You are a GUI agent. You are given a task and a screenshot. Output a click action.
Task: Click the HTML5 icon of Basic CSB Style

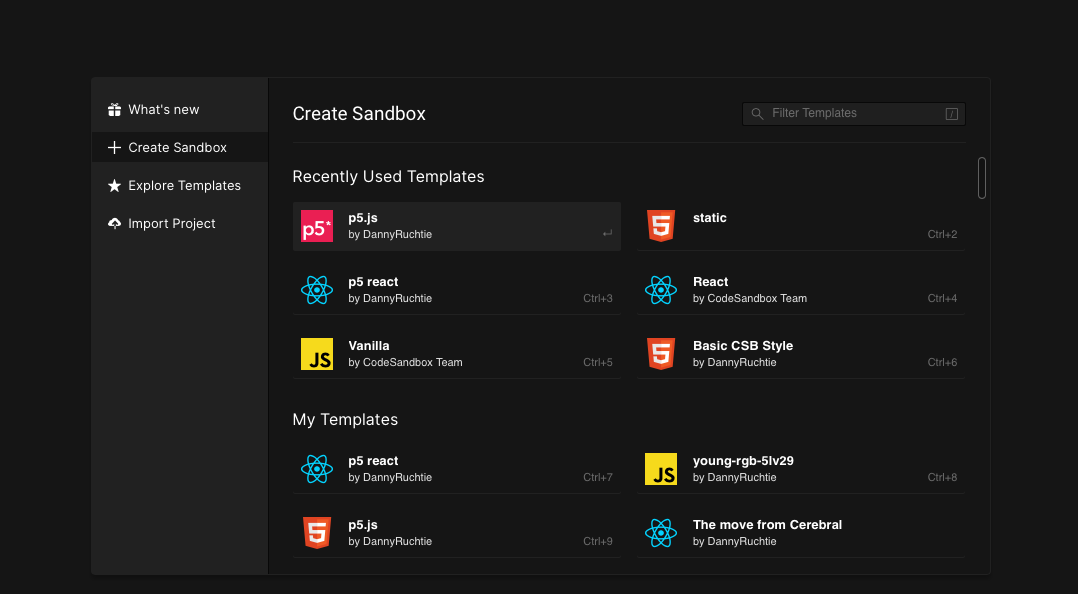click(x=661, y=354)
